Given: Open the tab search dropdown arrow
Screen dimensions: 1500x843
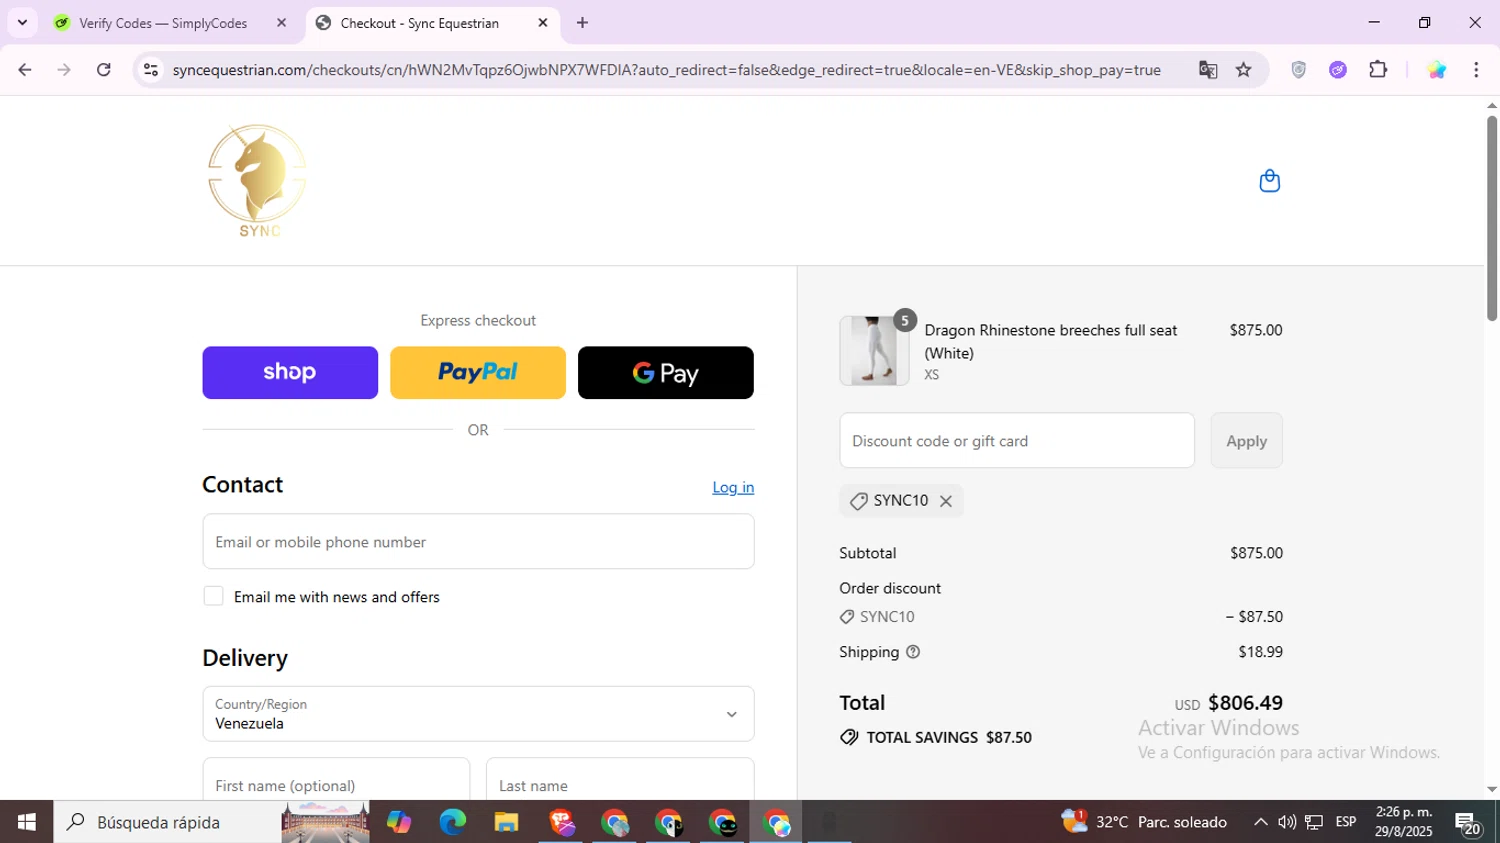Looking at the screenshot, I should point(22,22).
